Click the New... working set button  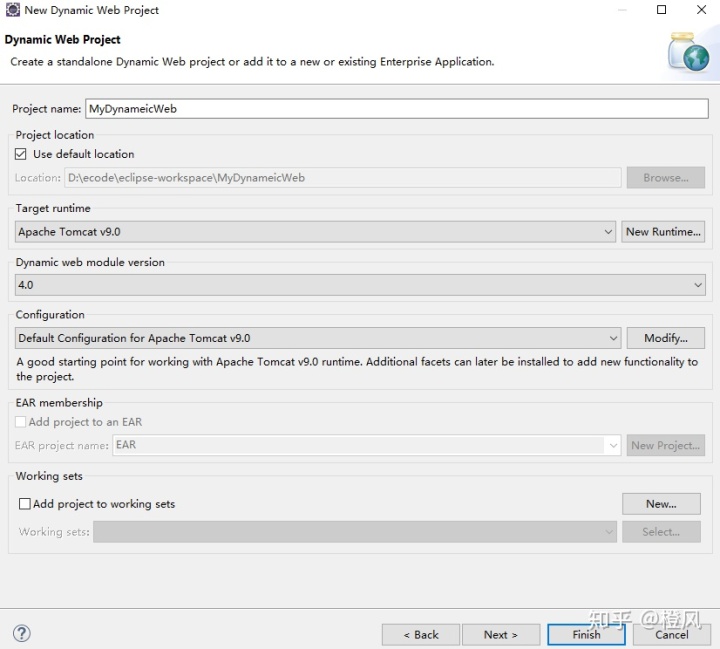661,504
